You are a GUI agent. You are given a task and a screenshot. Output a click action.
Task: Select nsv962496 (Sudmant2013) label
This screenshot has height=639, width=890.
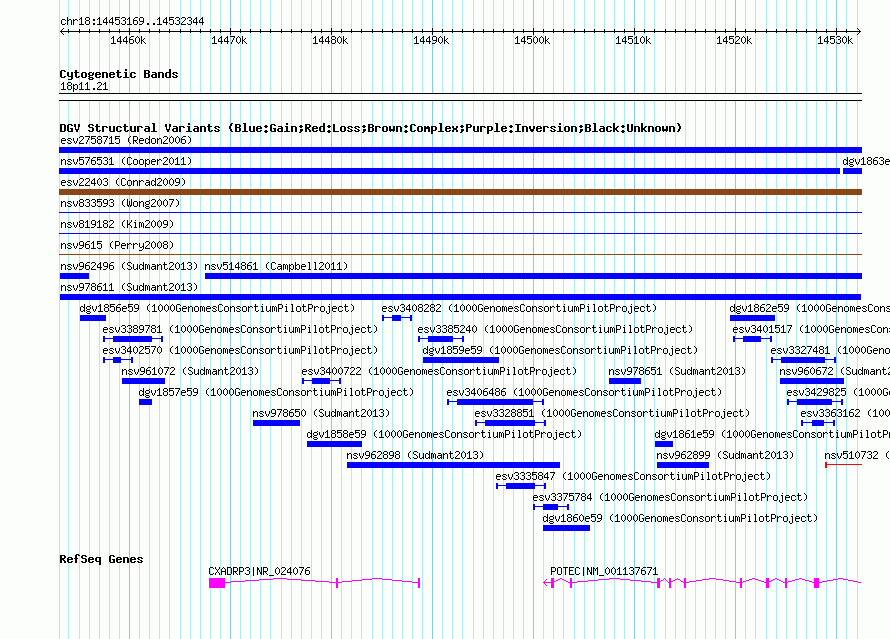(x=129, y=266)
